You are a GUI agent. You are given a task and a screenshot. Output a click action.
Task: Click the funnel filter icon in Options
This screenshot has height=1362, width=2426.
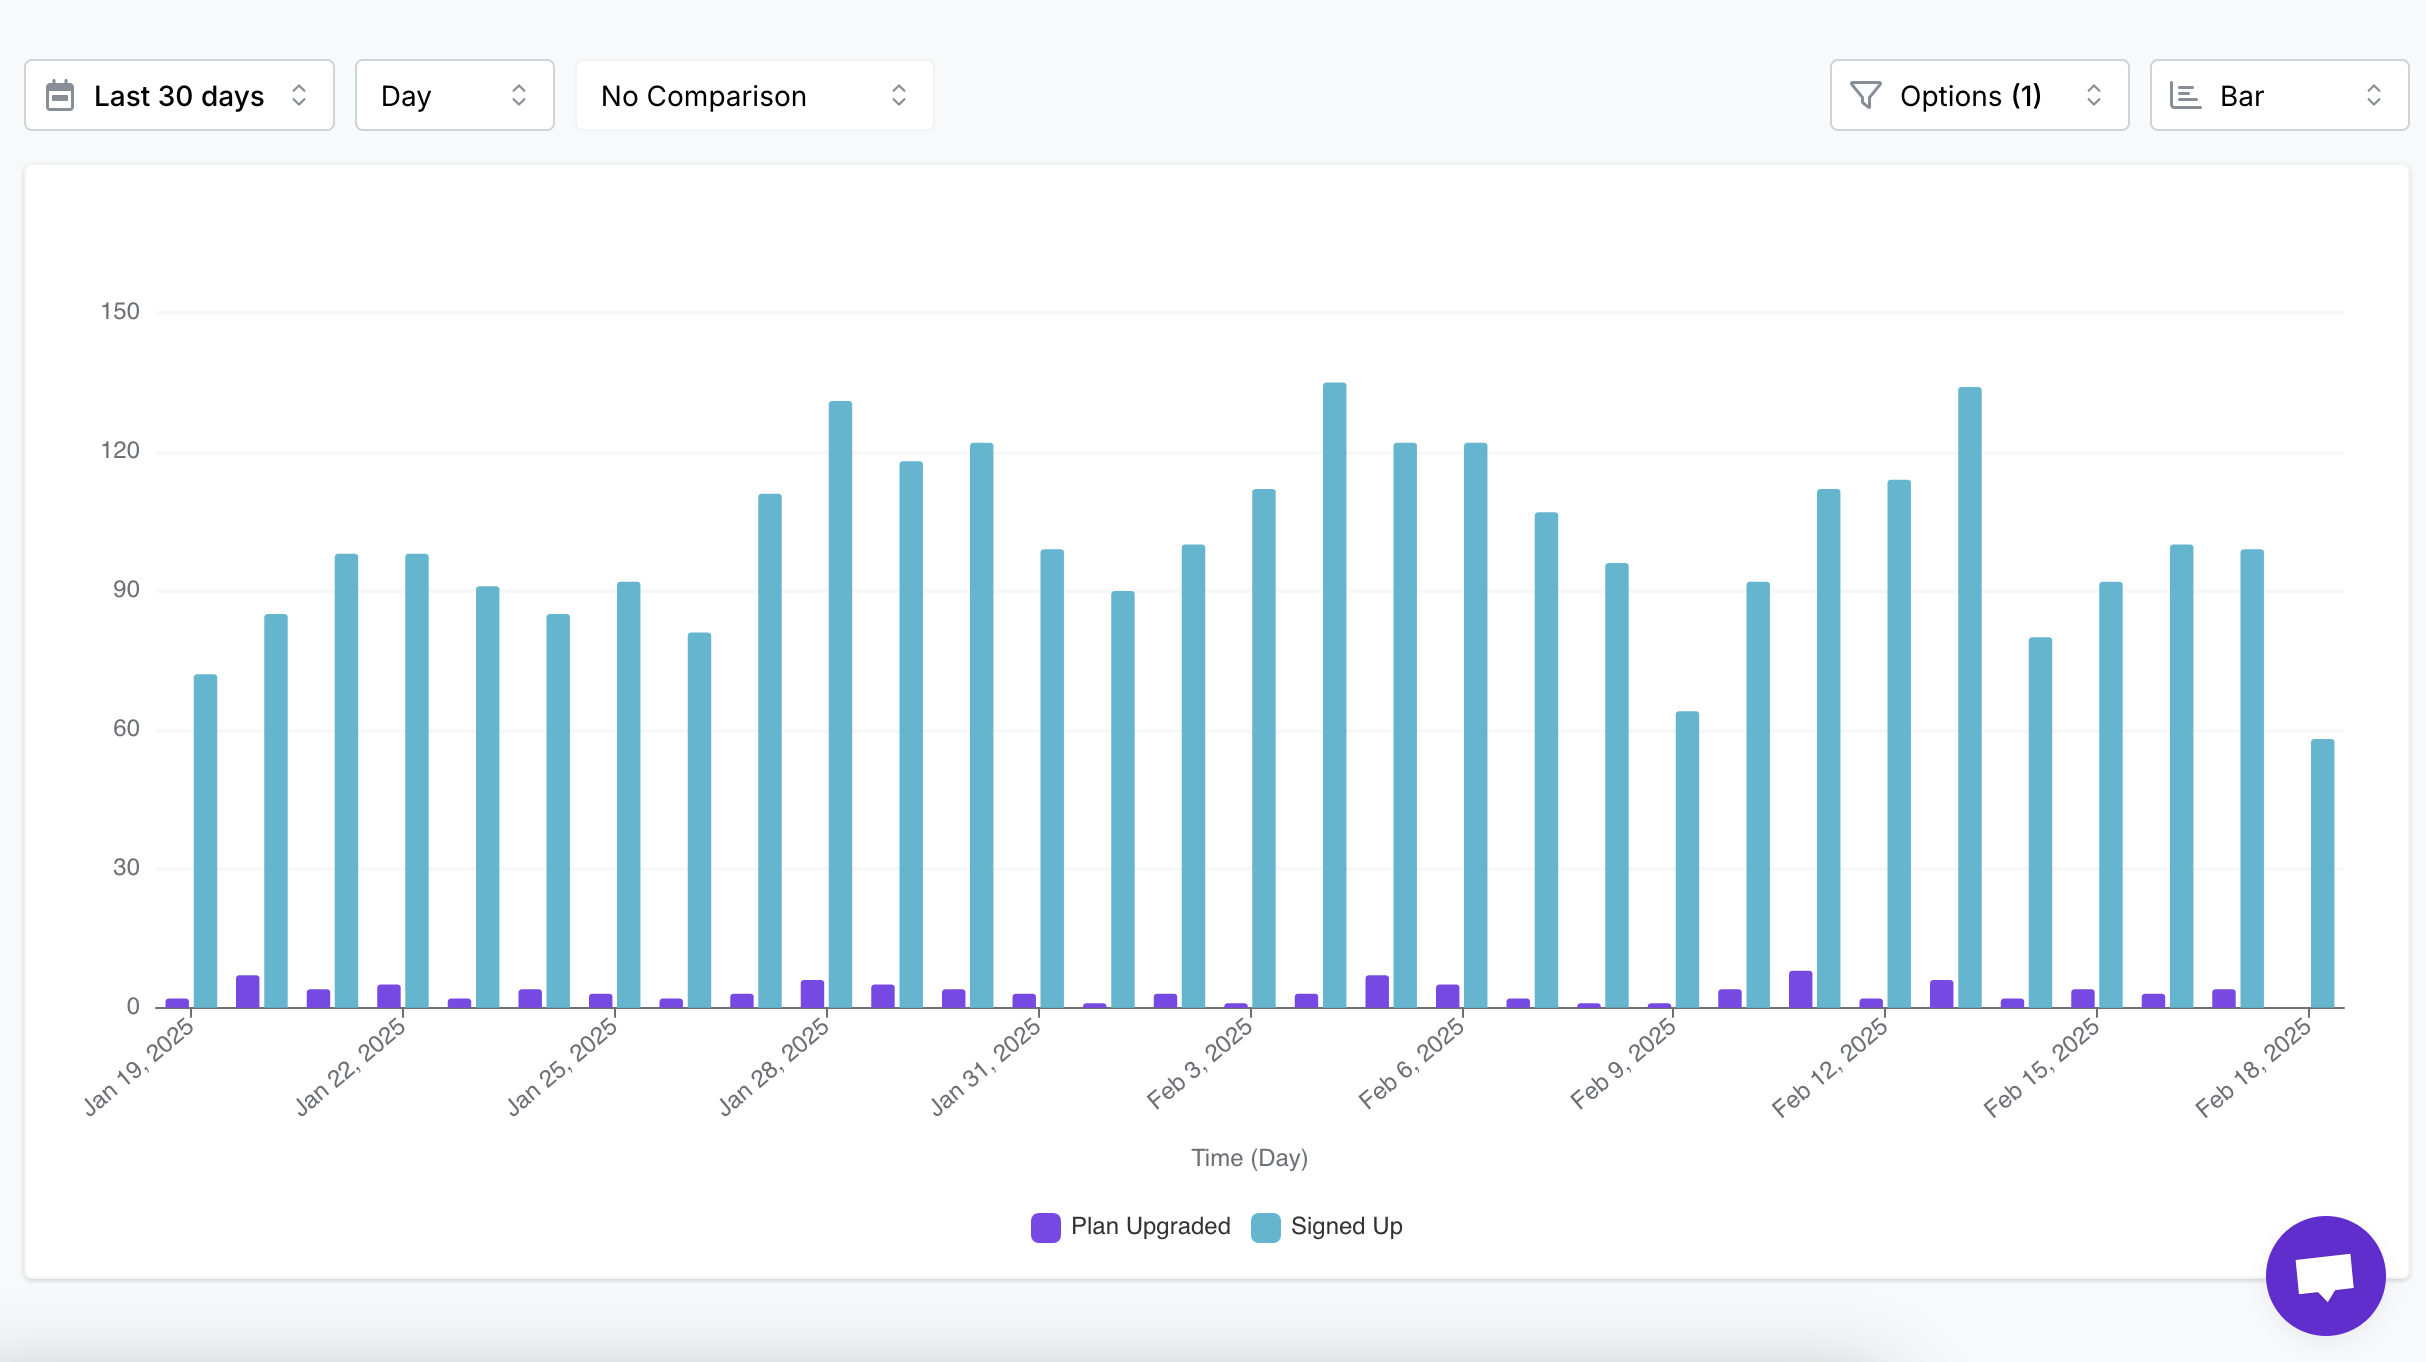[1865, 96]
